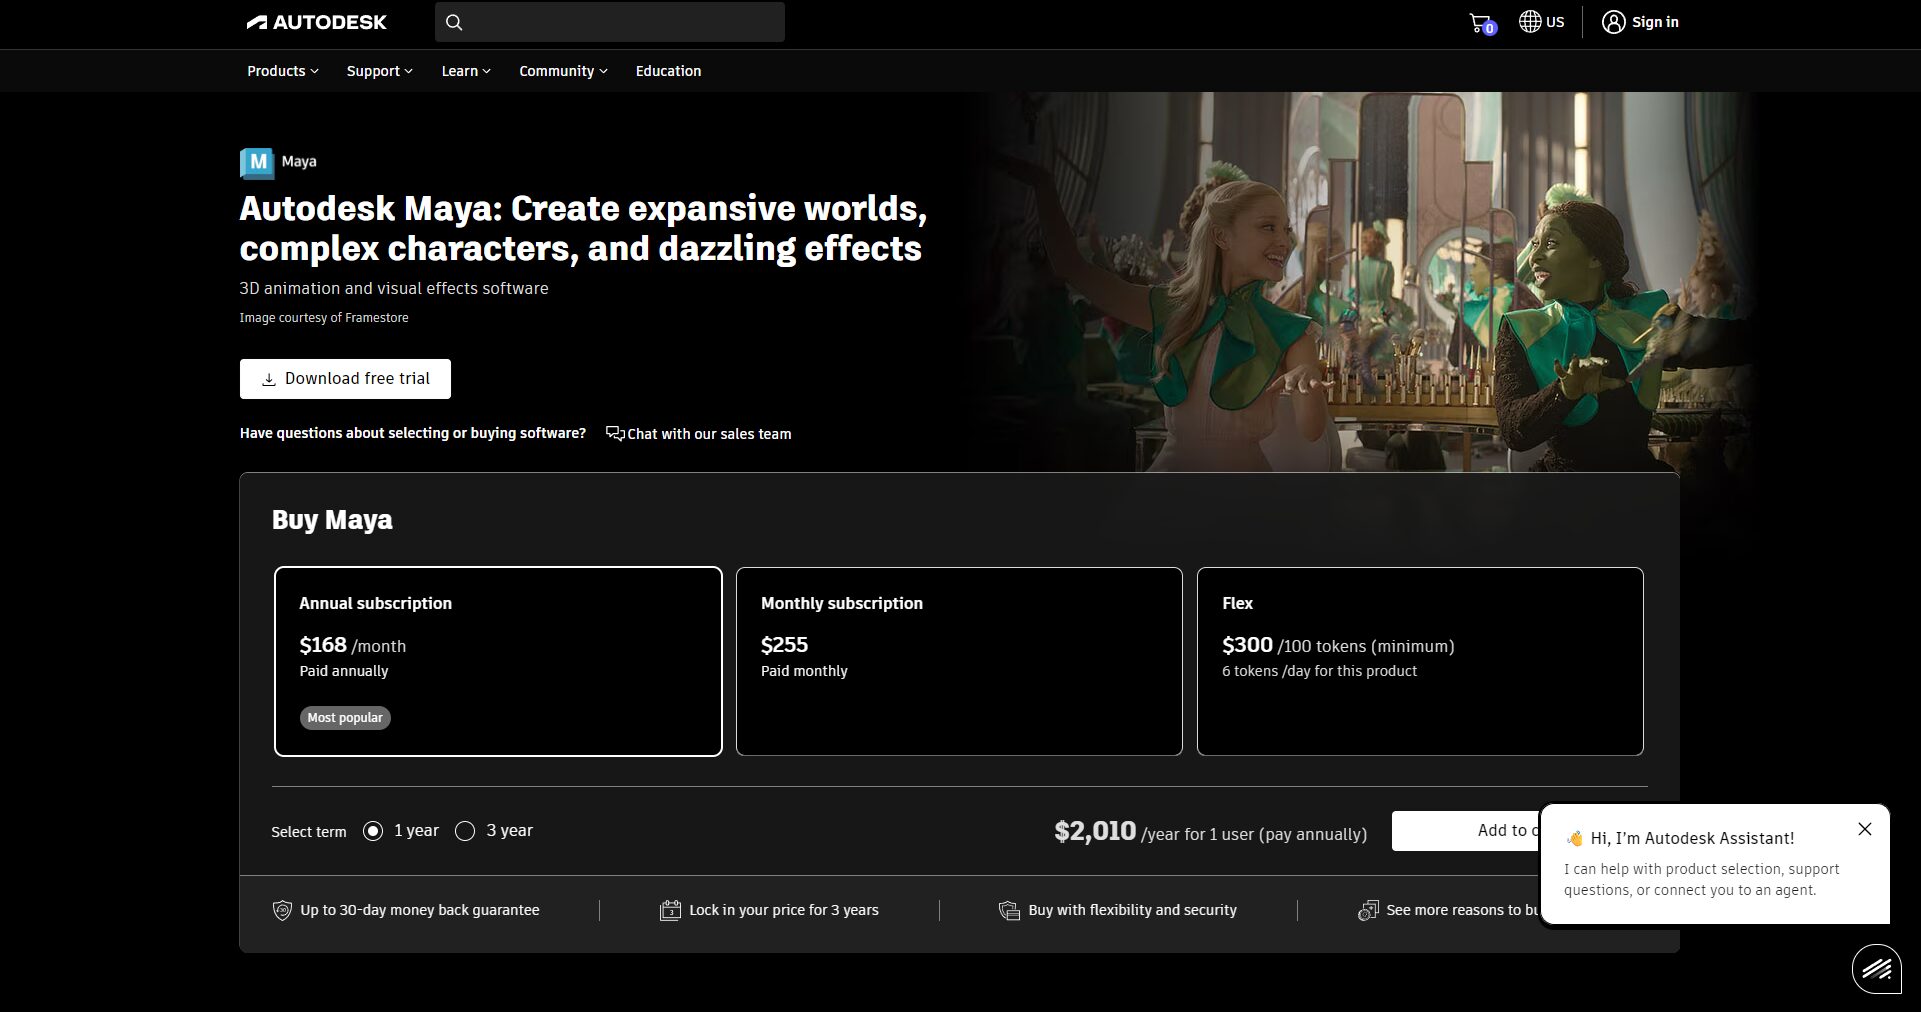Expand the Community dropdown
1921x1012 pixels.
(x=563, y=71)
